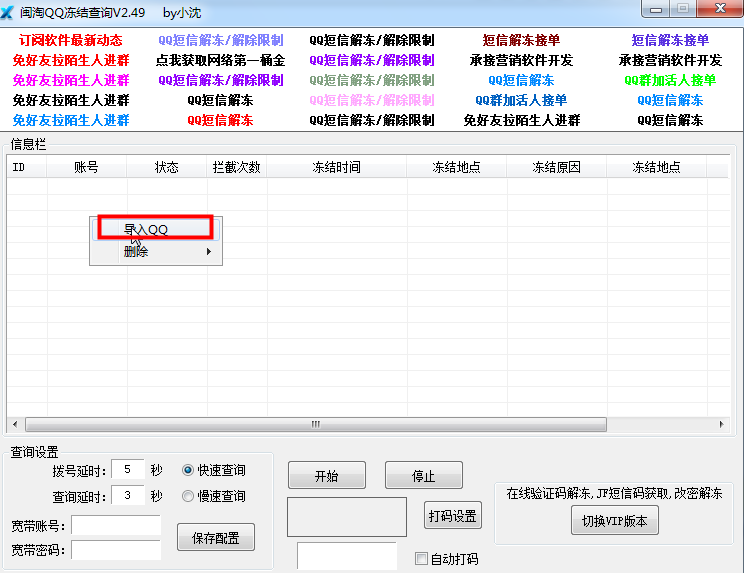The height and width of the screenshot is (573, 744).
Task: Click the horizontal scrollbar left arrow
Action: pyautogui.click(x=15, y=424)
